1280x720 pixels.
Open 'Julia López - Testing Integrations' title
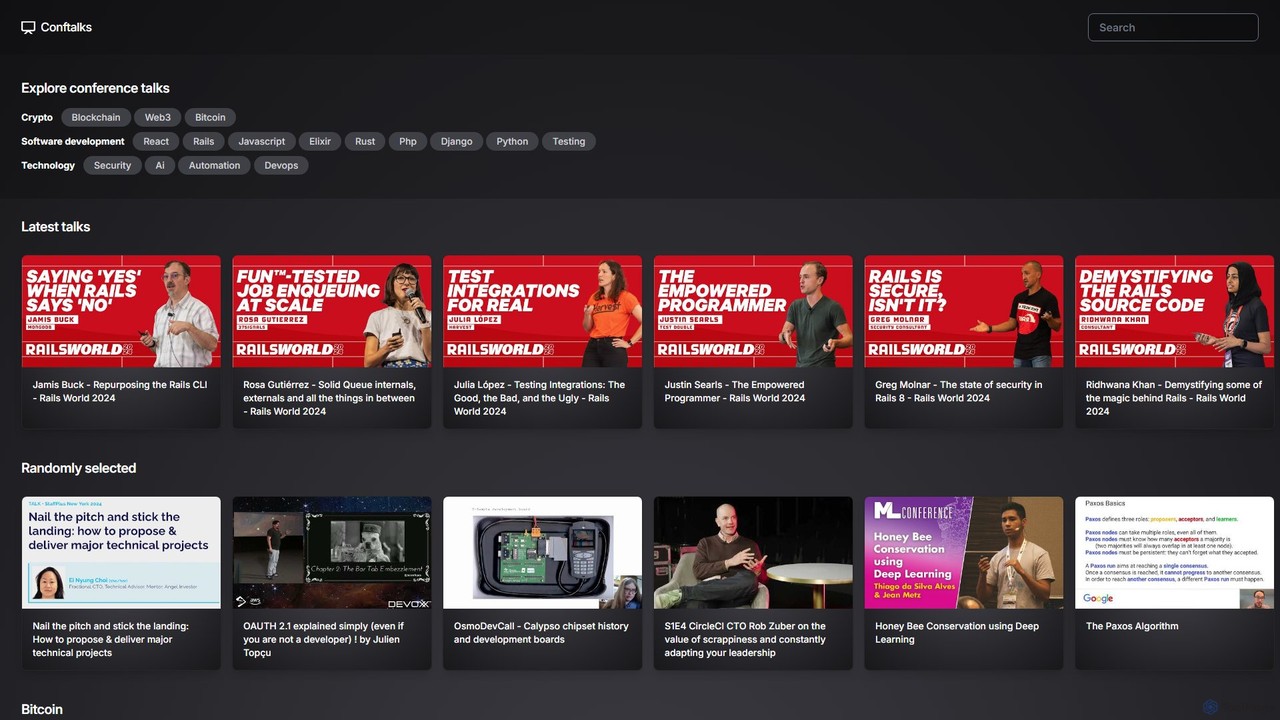click(x=540, y=398)
